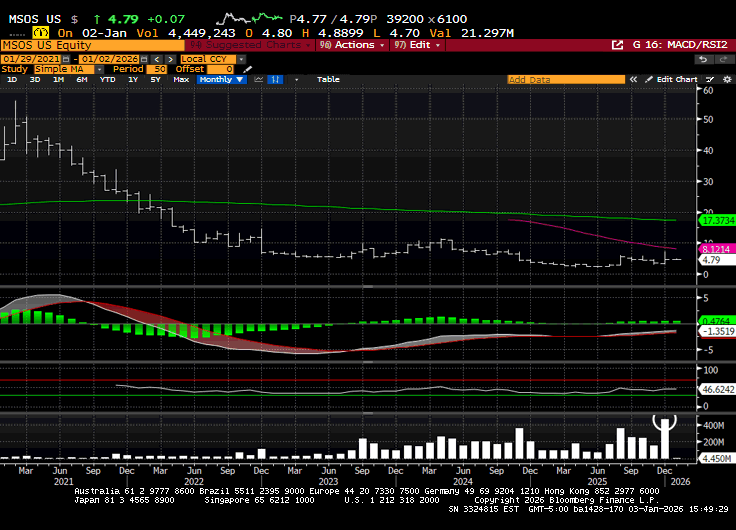
Task: Open the end date calendar picker icon
Action: click(144, 59)
